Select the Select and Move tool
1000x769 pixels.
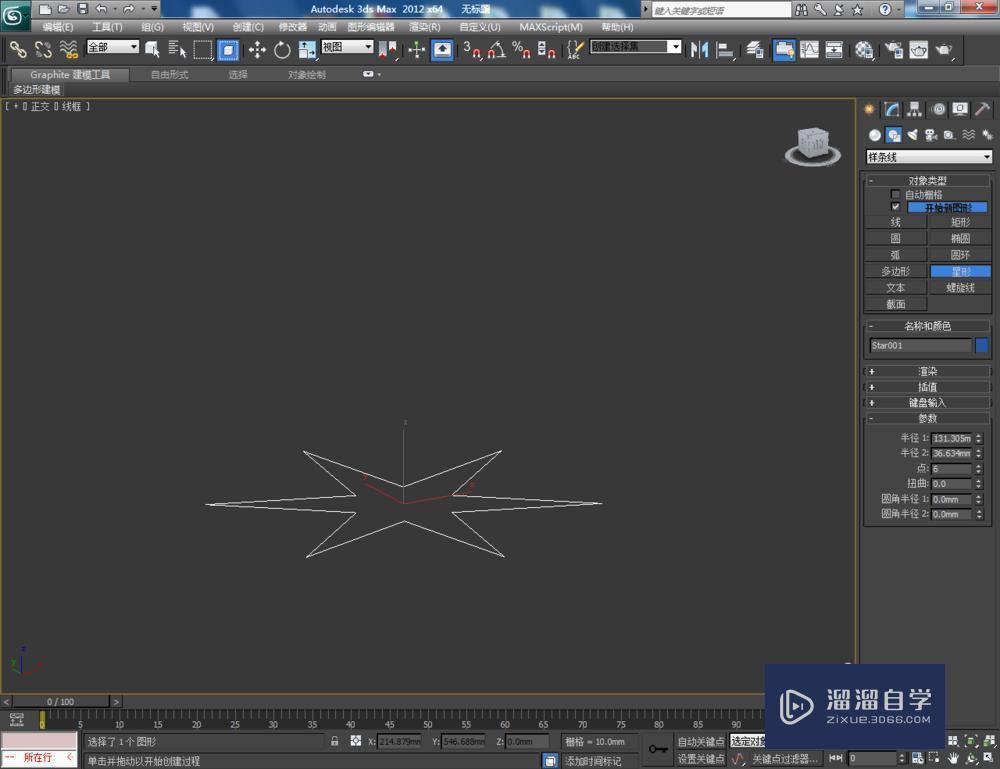click(257, 50)
